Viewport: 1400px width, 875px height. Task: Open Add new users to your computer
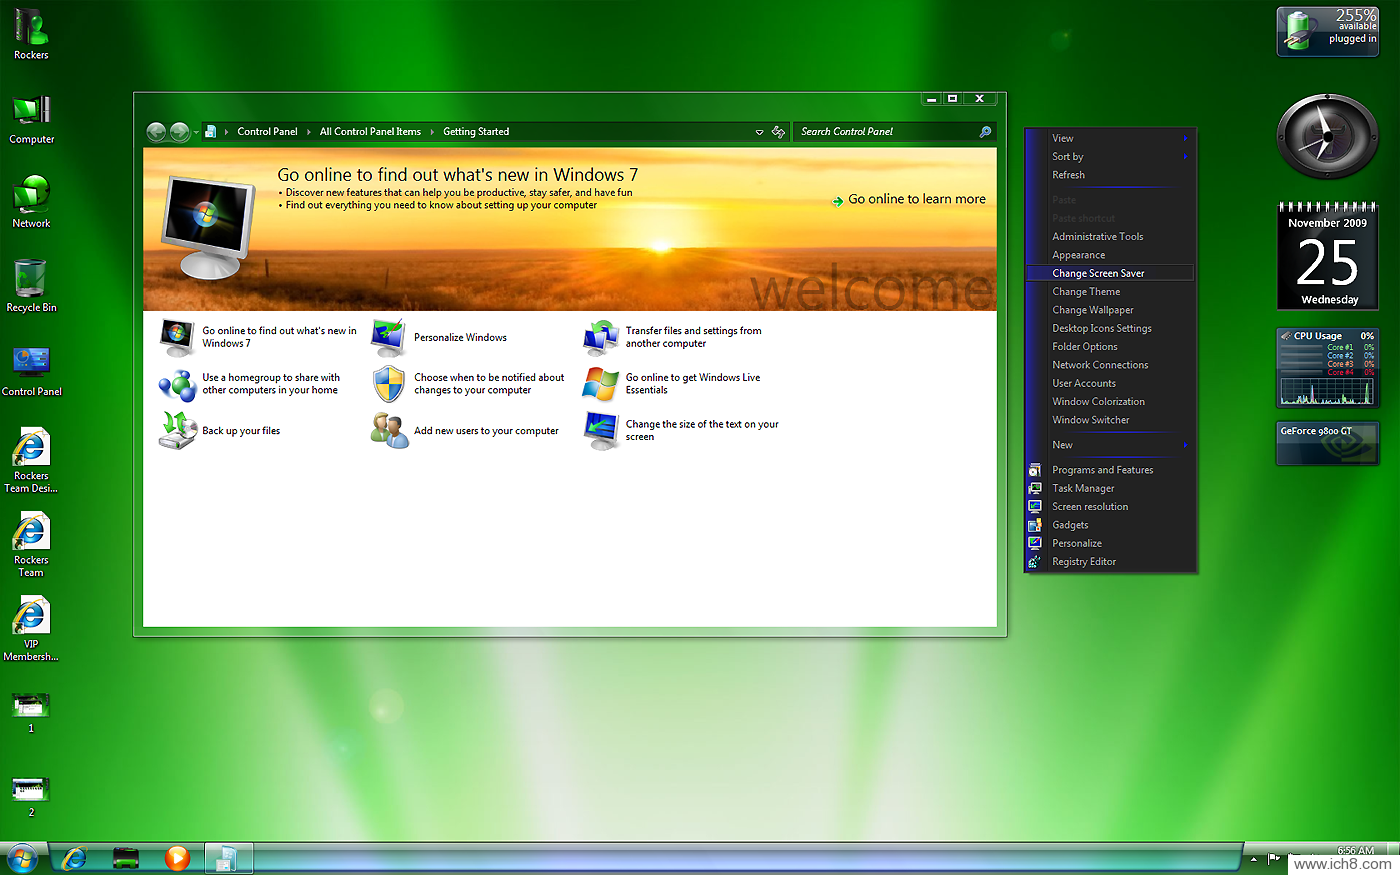coord(465,431)
